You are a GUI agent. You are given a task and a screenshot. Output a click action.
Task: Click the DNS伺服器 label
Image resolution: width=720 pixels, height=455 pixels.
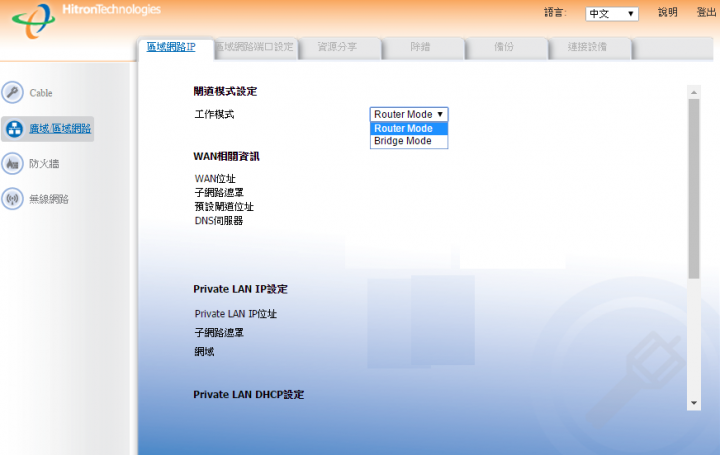point(219,221)
